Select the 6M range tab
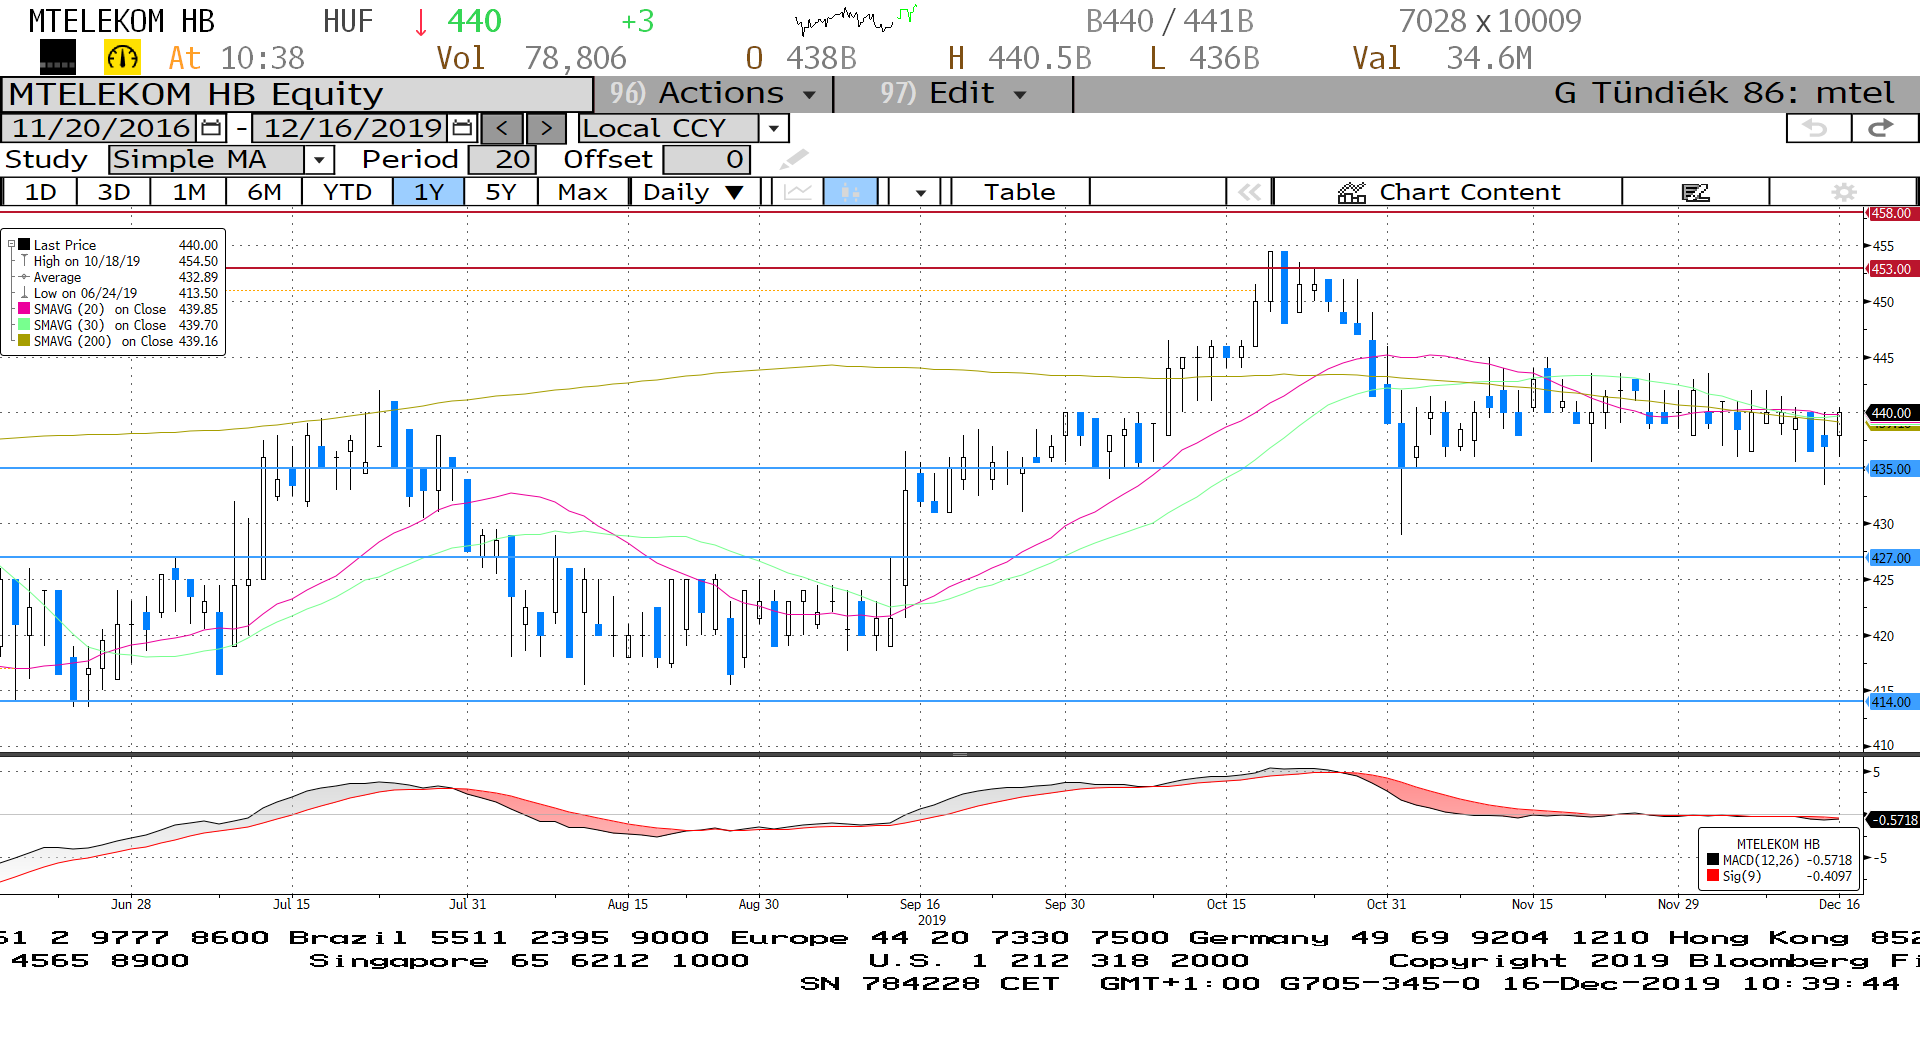Image resolution: width=1920 pixels, height=1039 pixels. coord(264,192)
